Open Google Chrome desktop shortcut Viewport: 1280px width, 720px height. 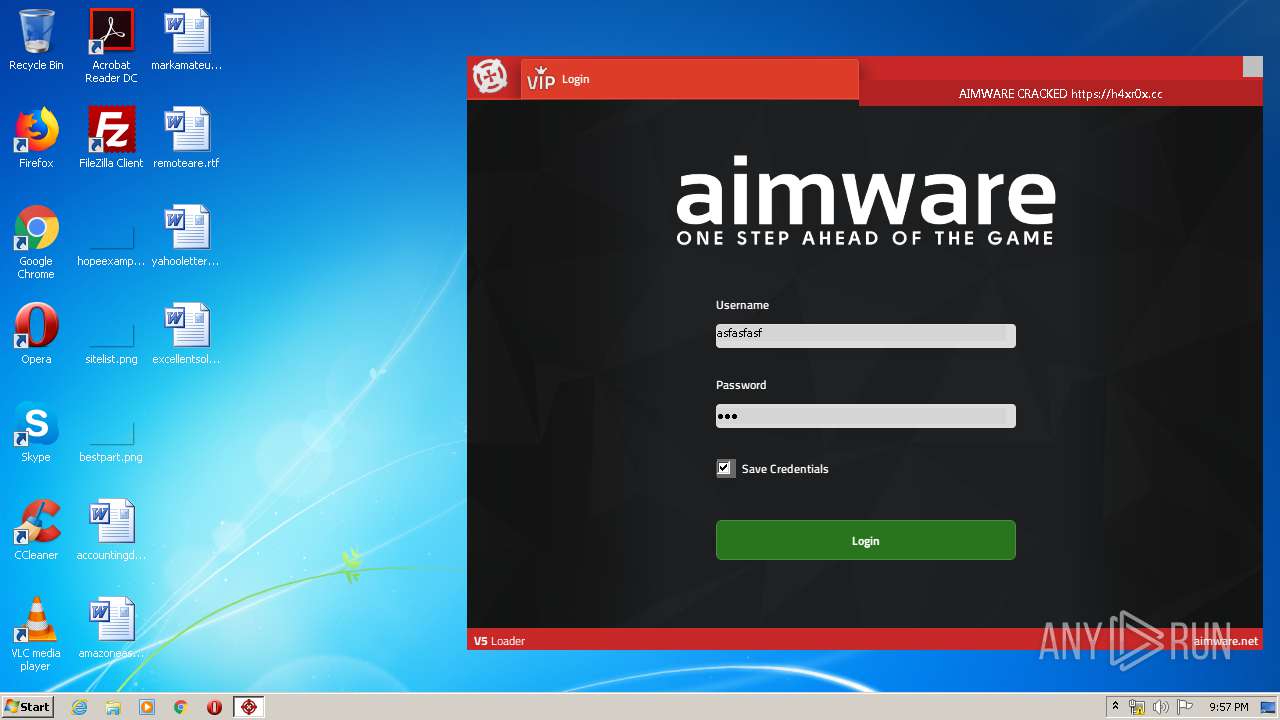coord(36,242)
